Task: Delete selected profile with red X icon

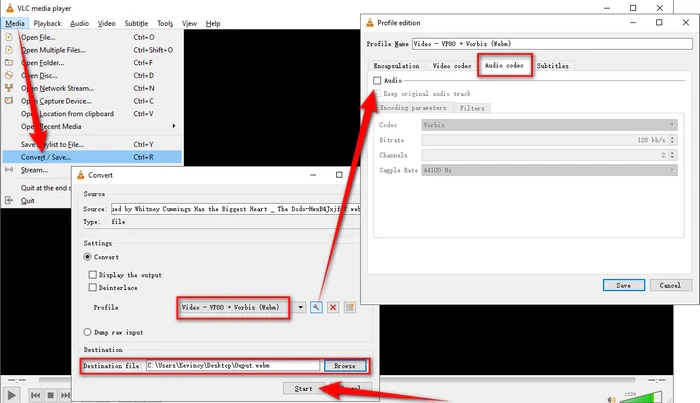Action: (333, 307)
